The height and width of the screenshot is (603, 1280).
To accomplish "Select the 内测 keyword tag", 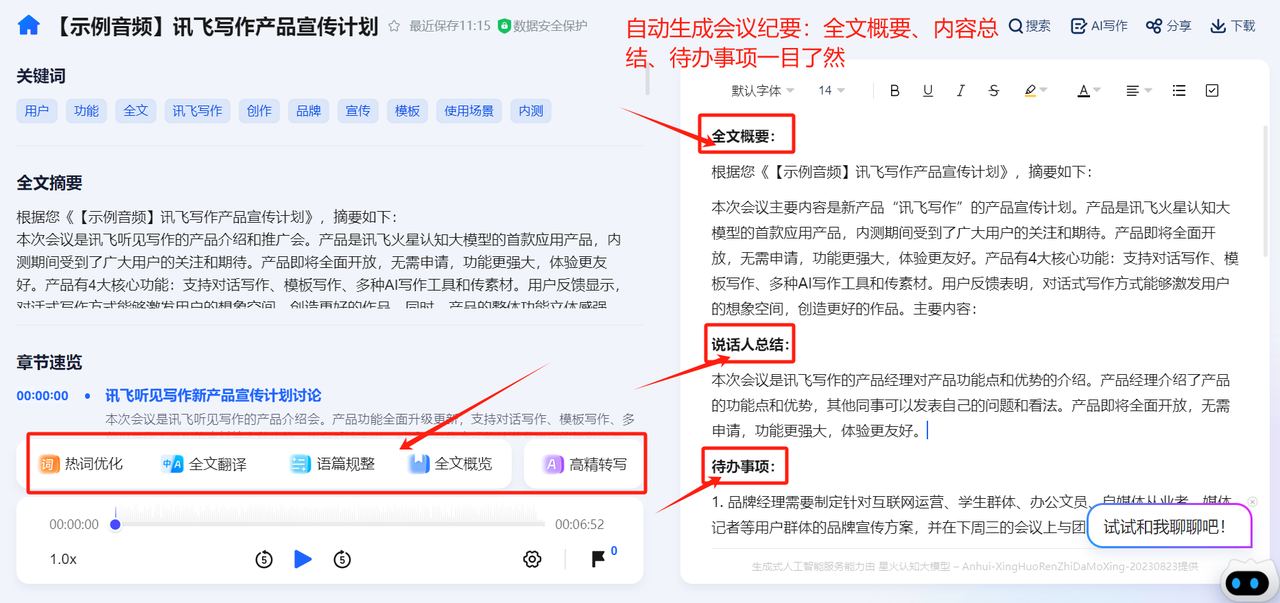I will pyautogui.click(x=531, y=111).
